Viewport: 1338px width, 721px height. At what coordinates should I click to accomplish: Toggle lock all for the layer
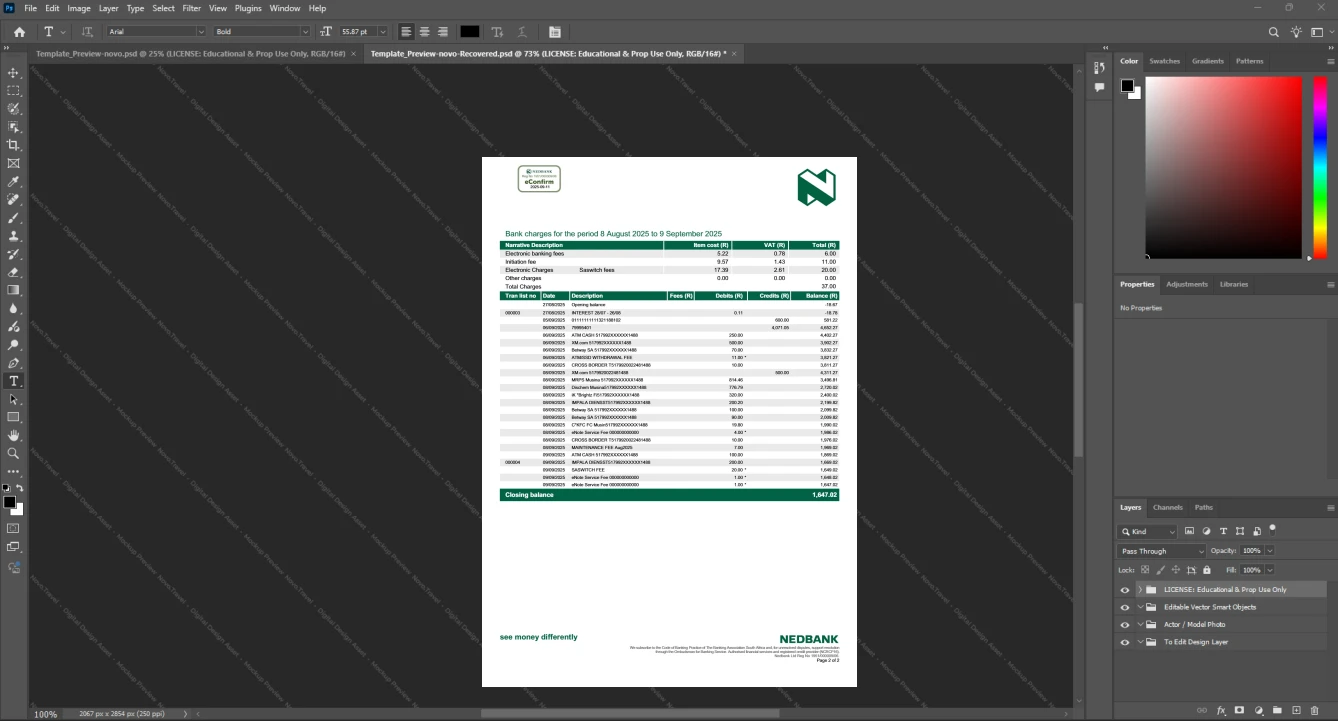click(1206, 570)
